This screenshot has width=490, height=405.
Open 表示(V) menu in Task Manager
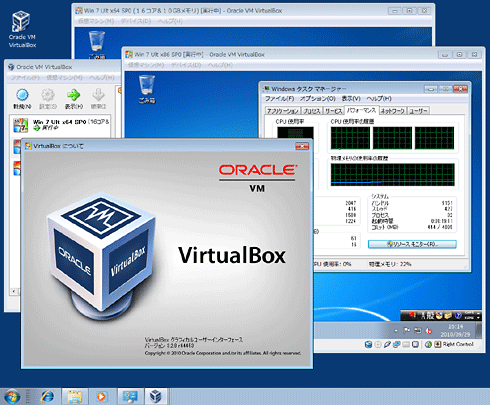[x=351, y=99]
